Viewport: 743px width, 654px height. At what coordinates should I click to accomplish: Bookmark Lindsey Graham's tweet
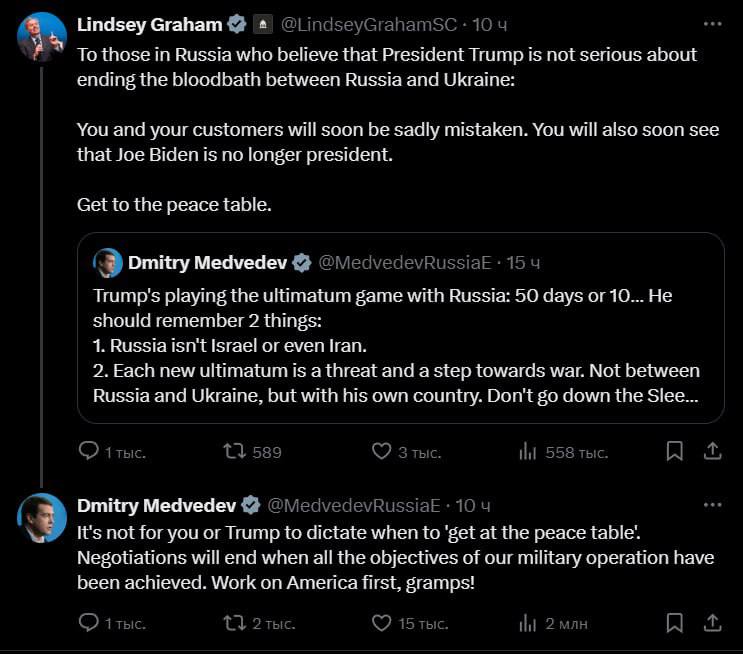675,452
